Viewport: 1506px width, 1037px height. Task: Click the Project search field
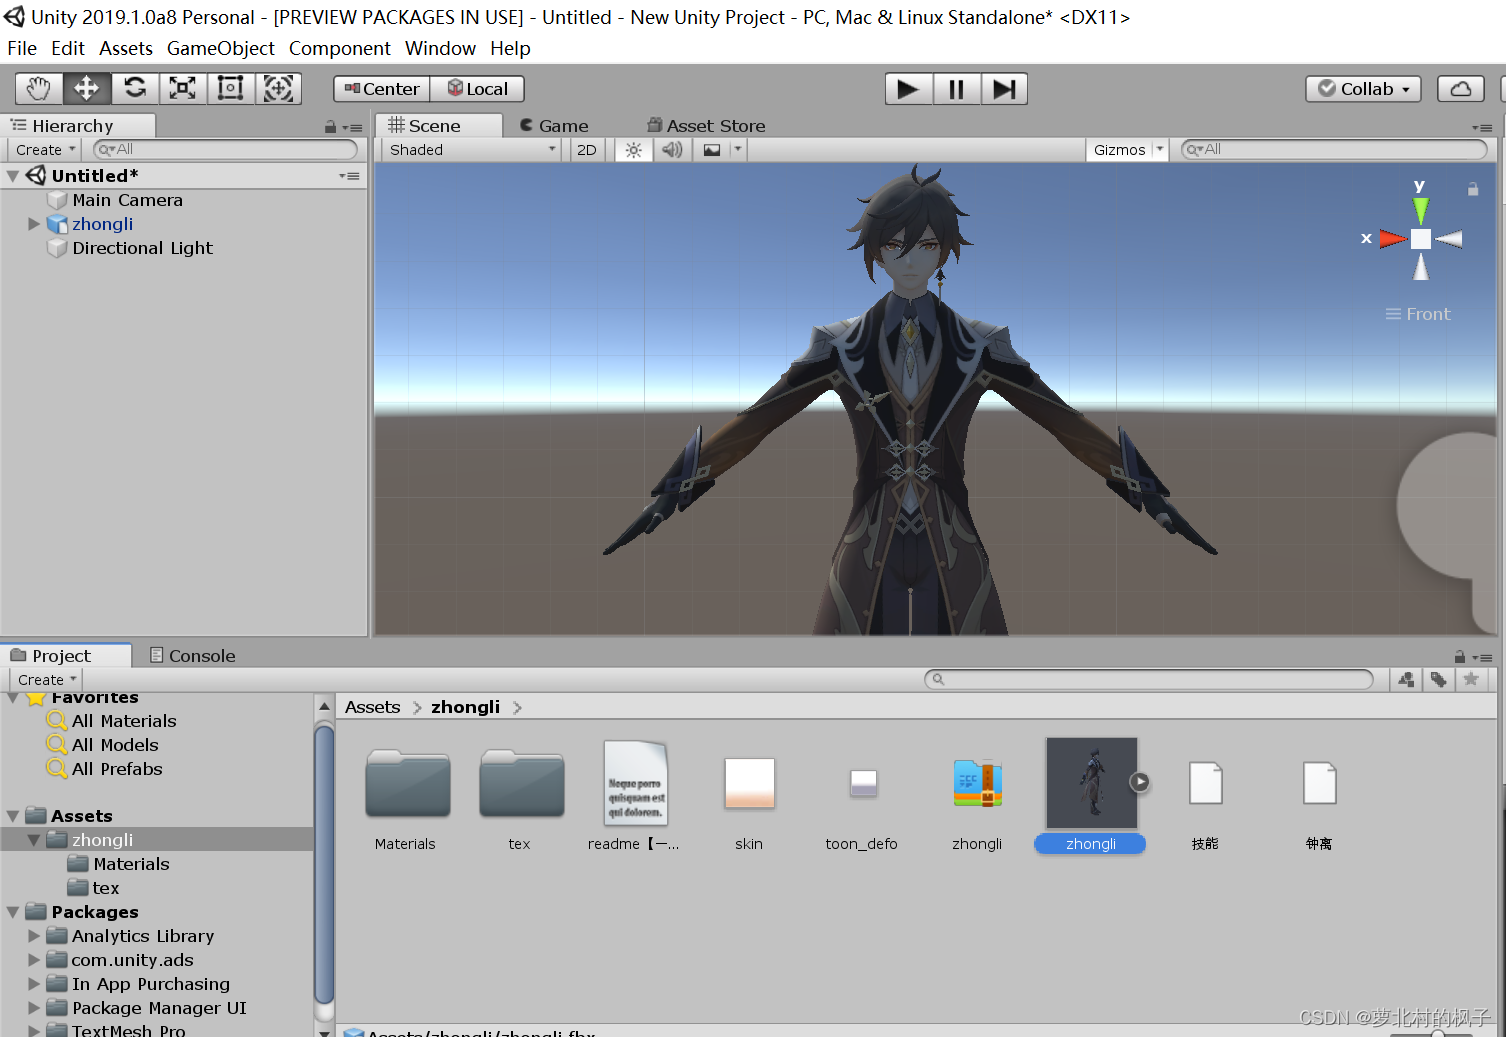coord(1149,679)
